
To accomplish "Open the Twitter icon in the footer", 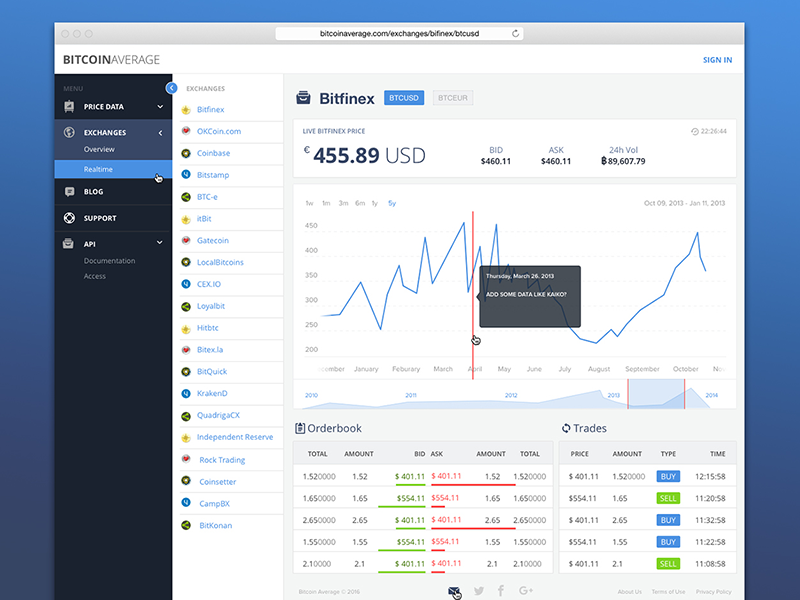I will 478,590.
